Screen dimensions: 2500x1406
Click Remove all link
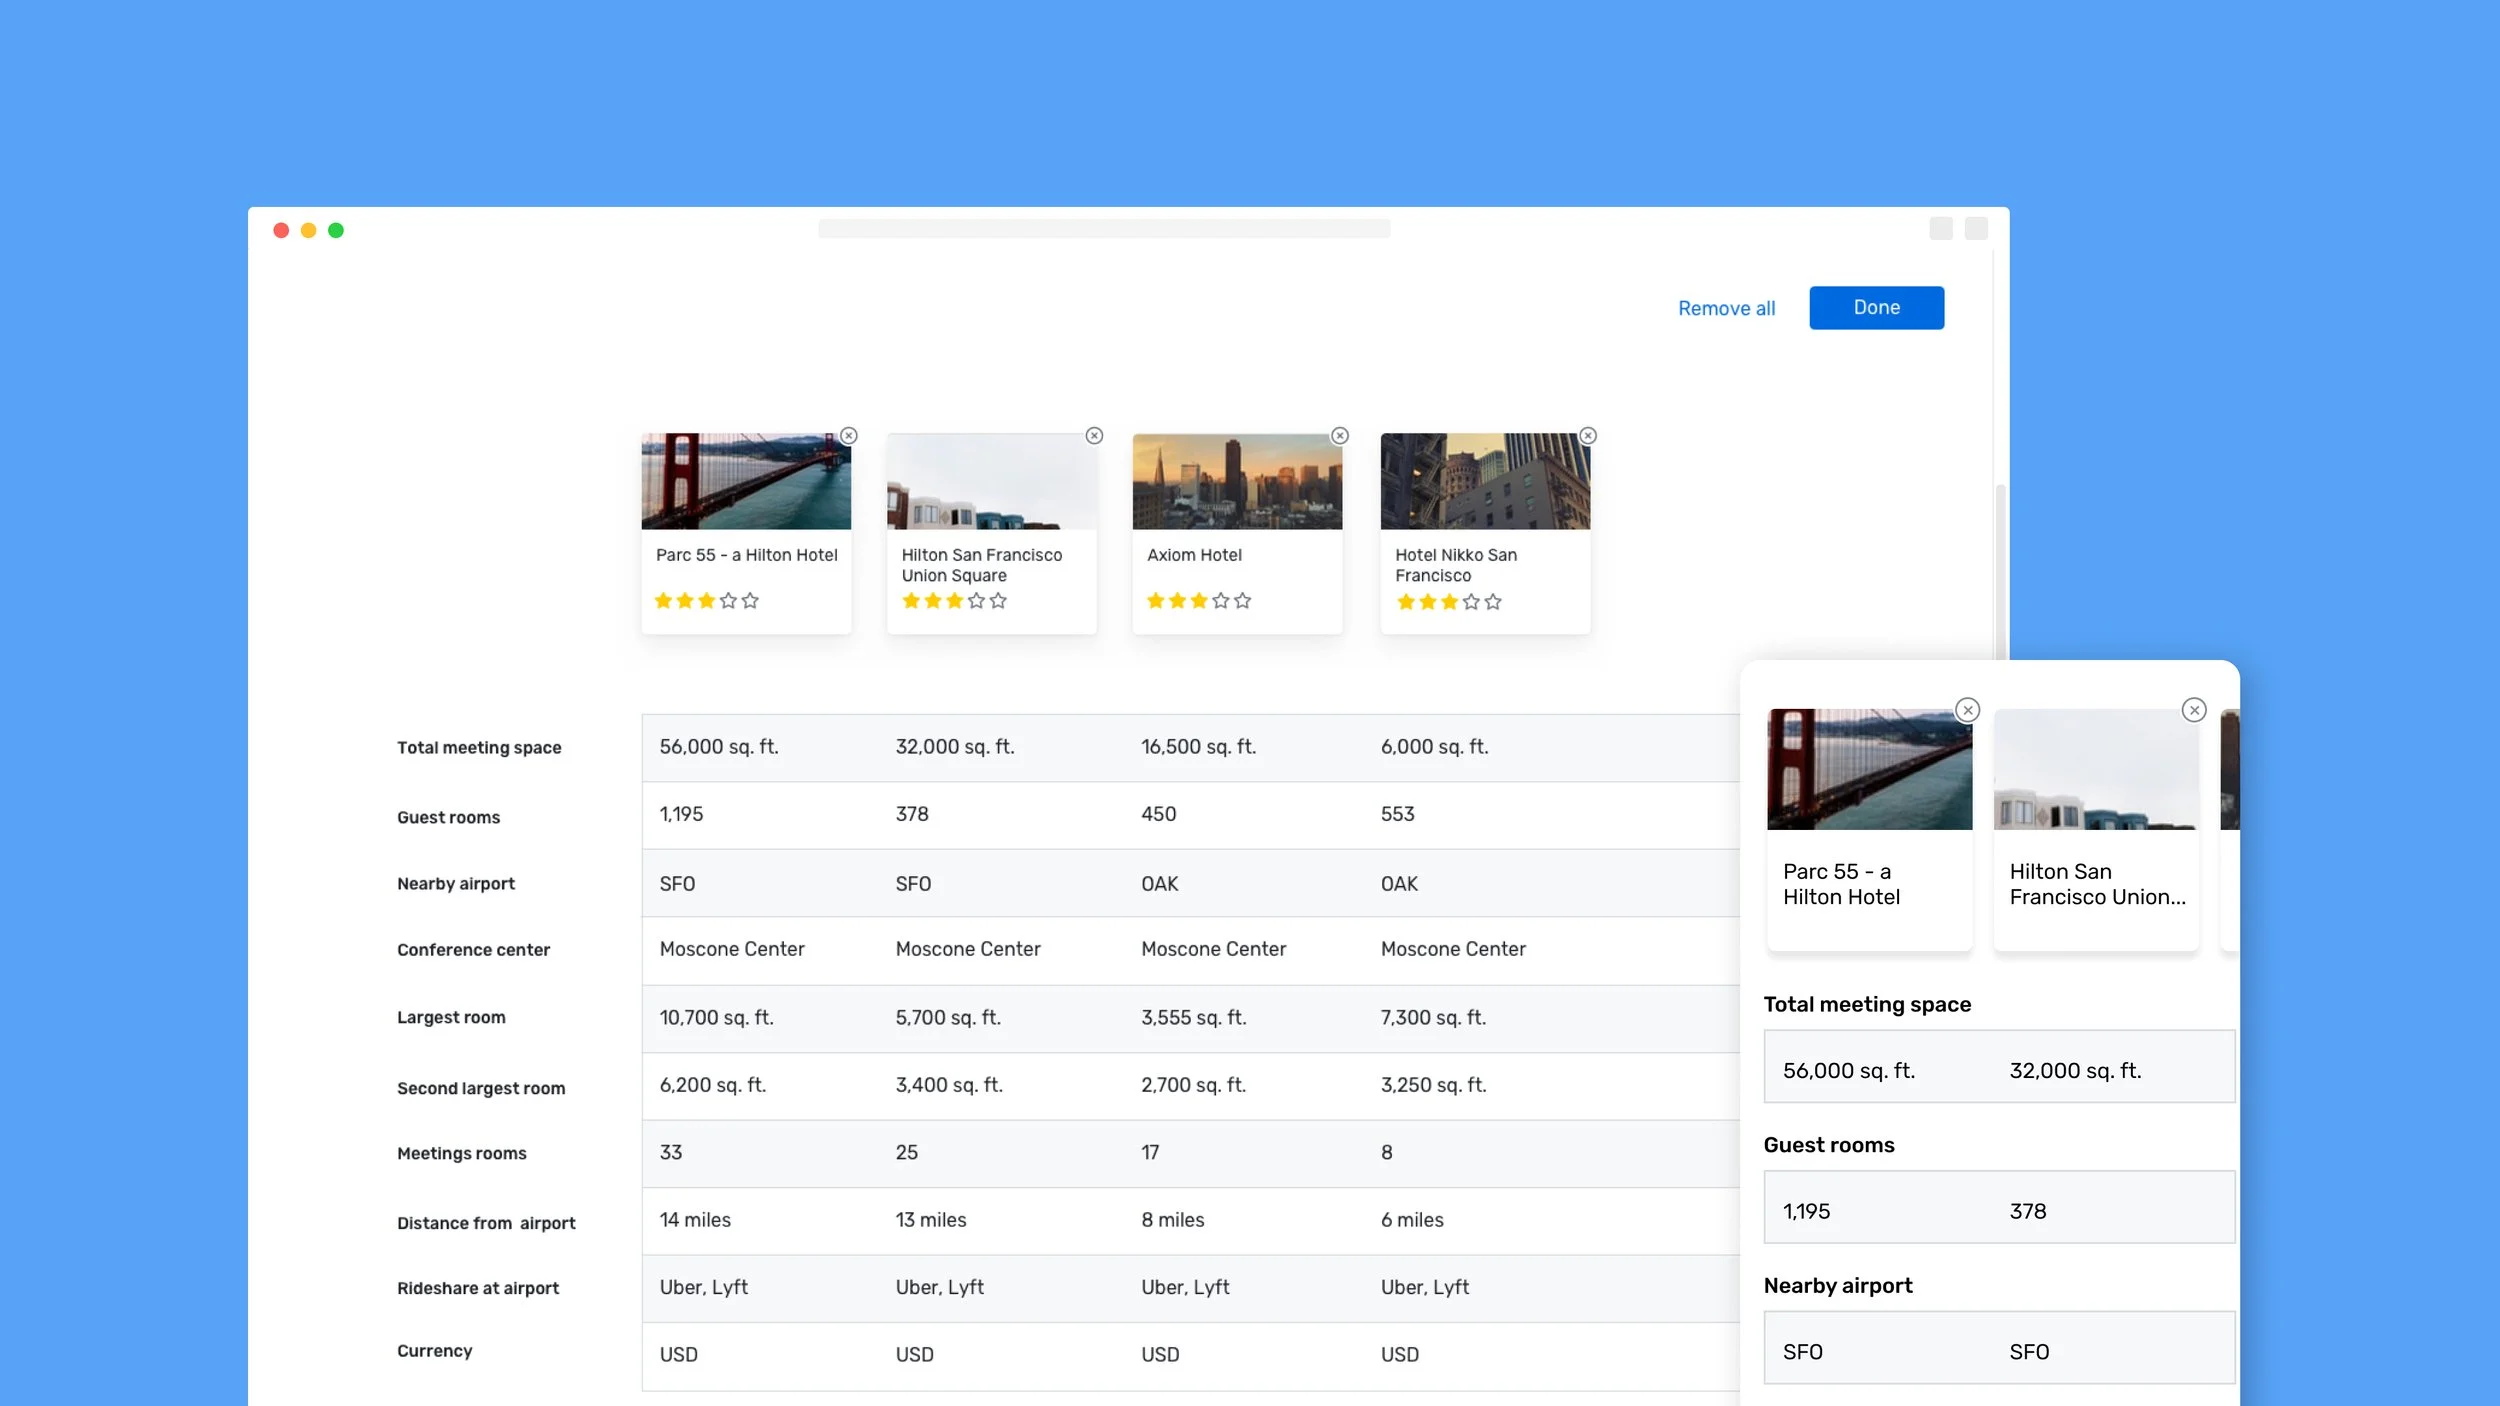coord(1726,308)
